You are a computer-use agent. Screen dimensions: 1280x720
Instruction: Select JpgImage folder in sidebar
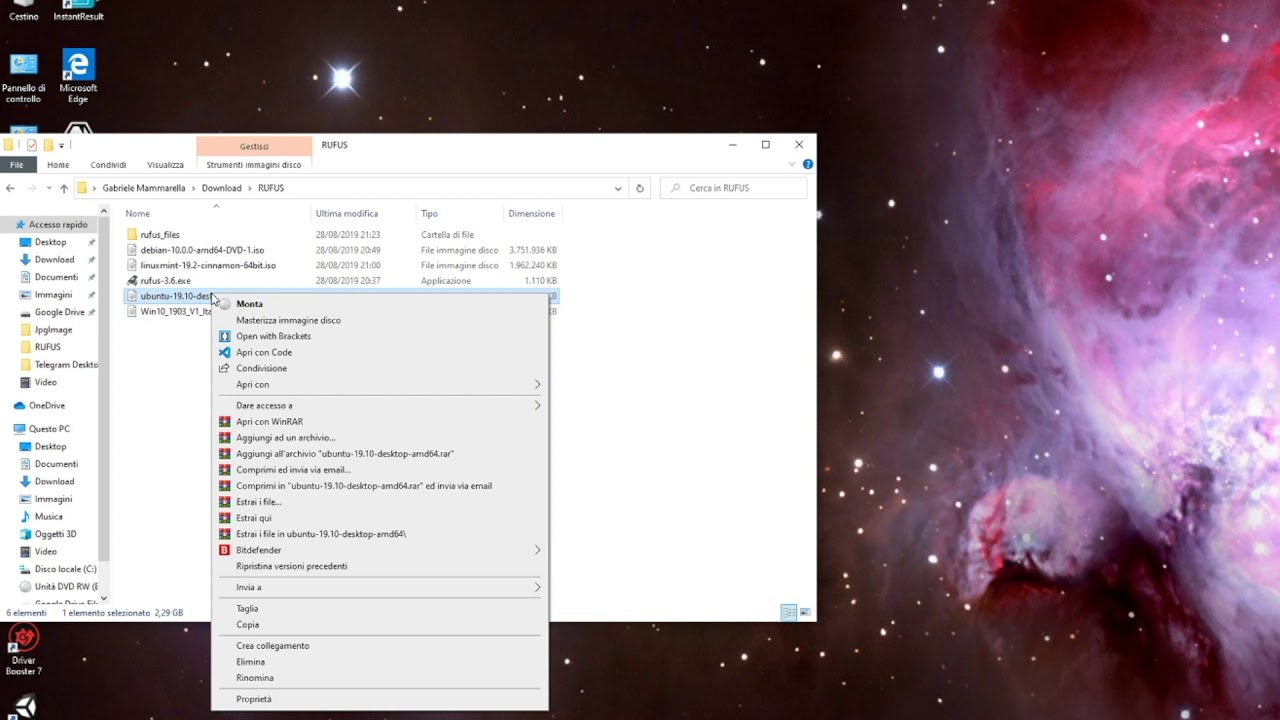(x=53, y=329)
